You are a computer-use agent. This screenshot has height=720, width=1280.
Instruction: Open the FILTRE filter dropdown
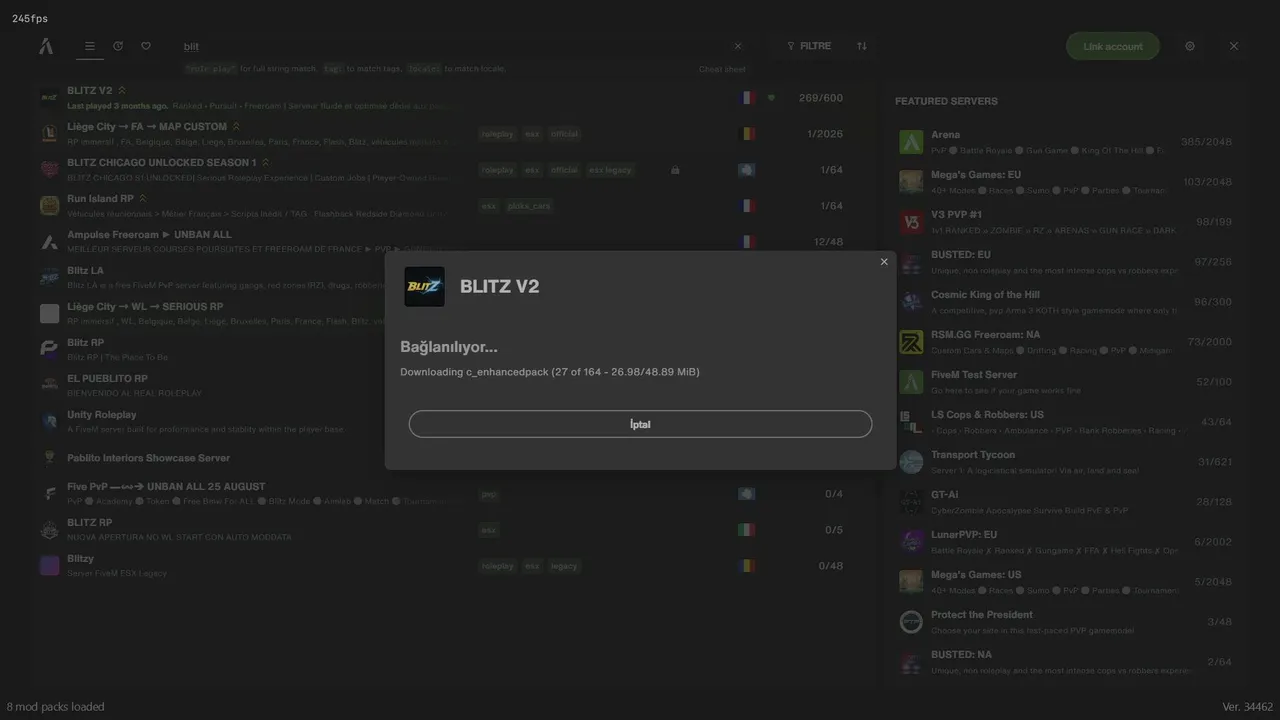[x=809, y=46]
